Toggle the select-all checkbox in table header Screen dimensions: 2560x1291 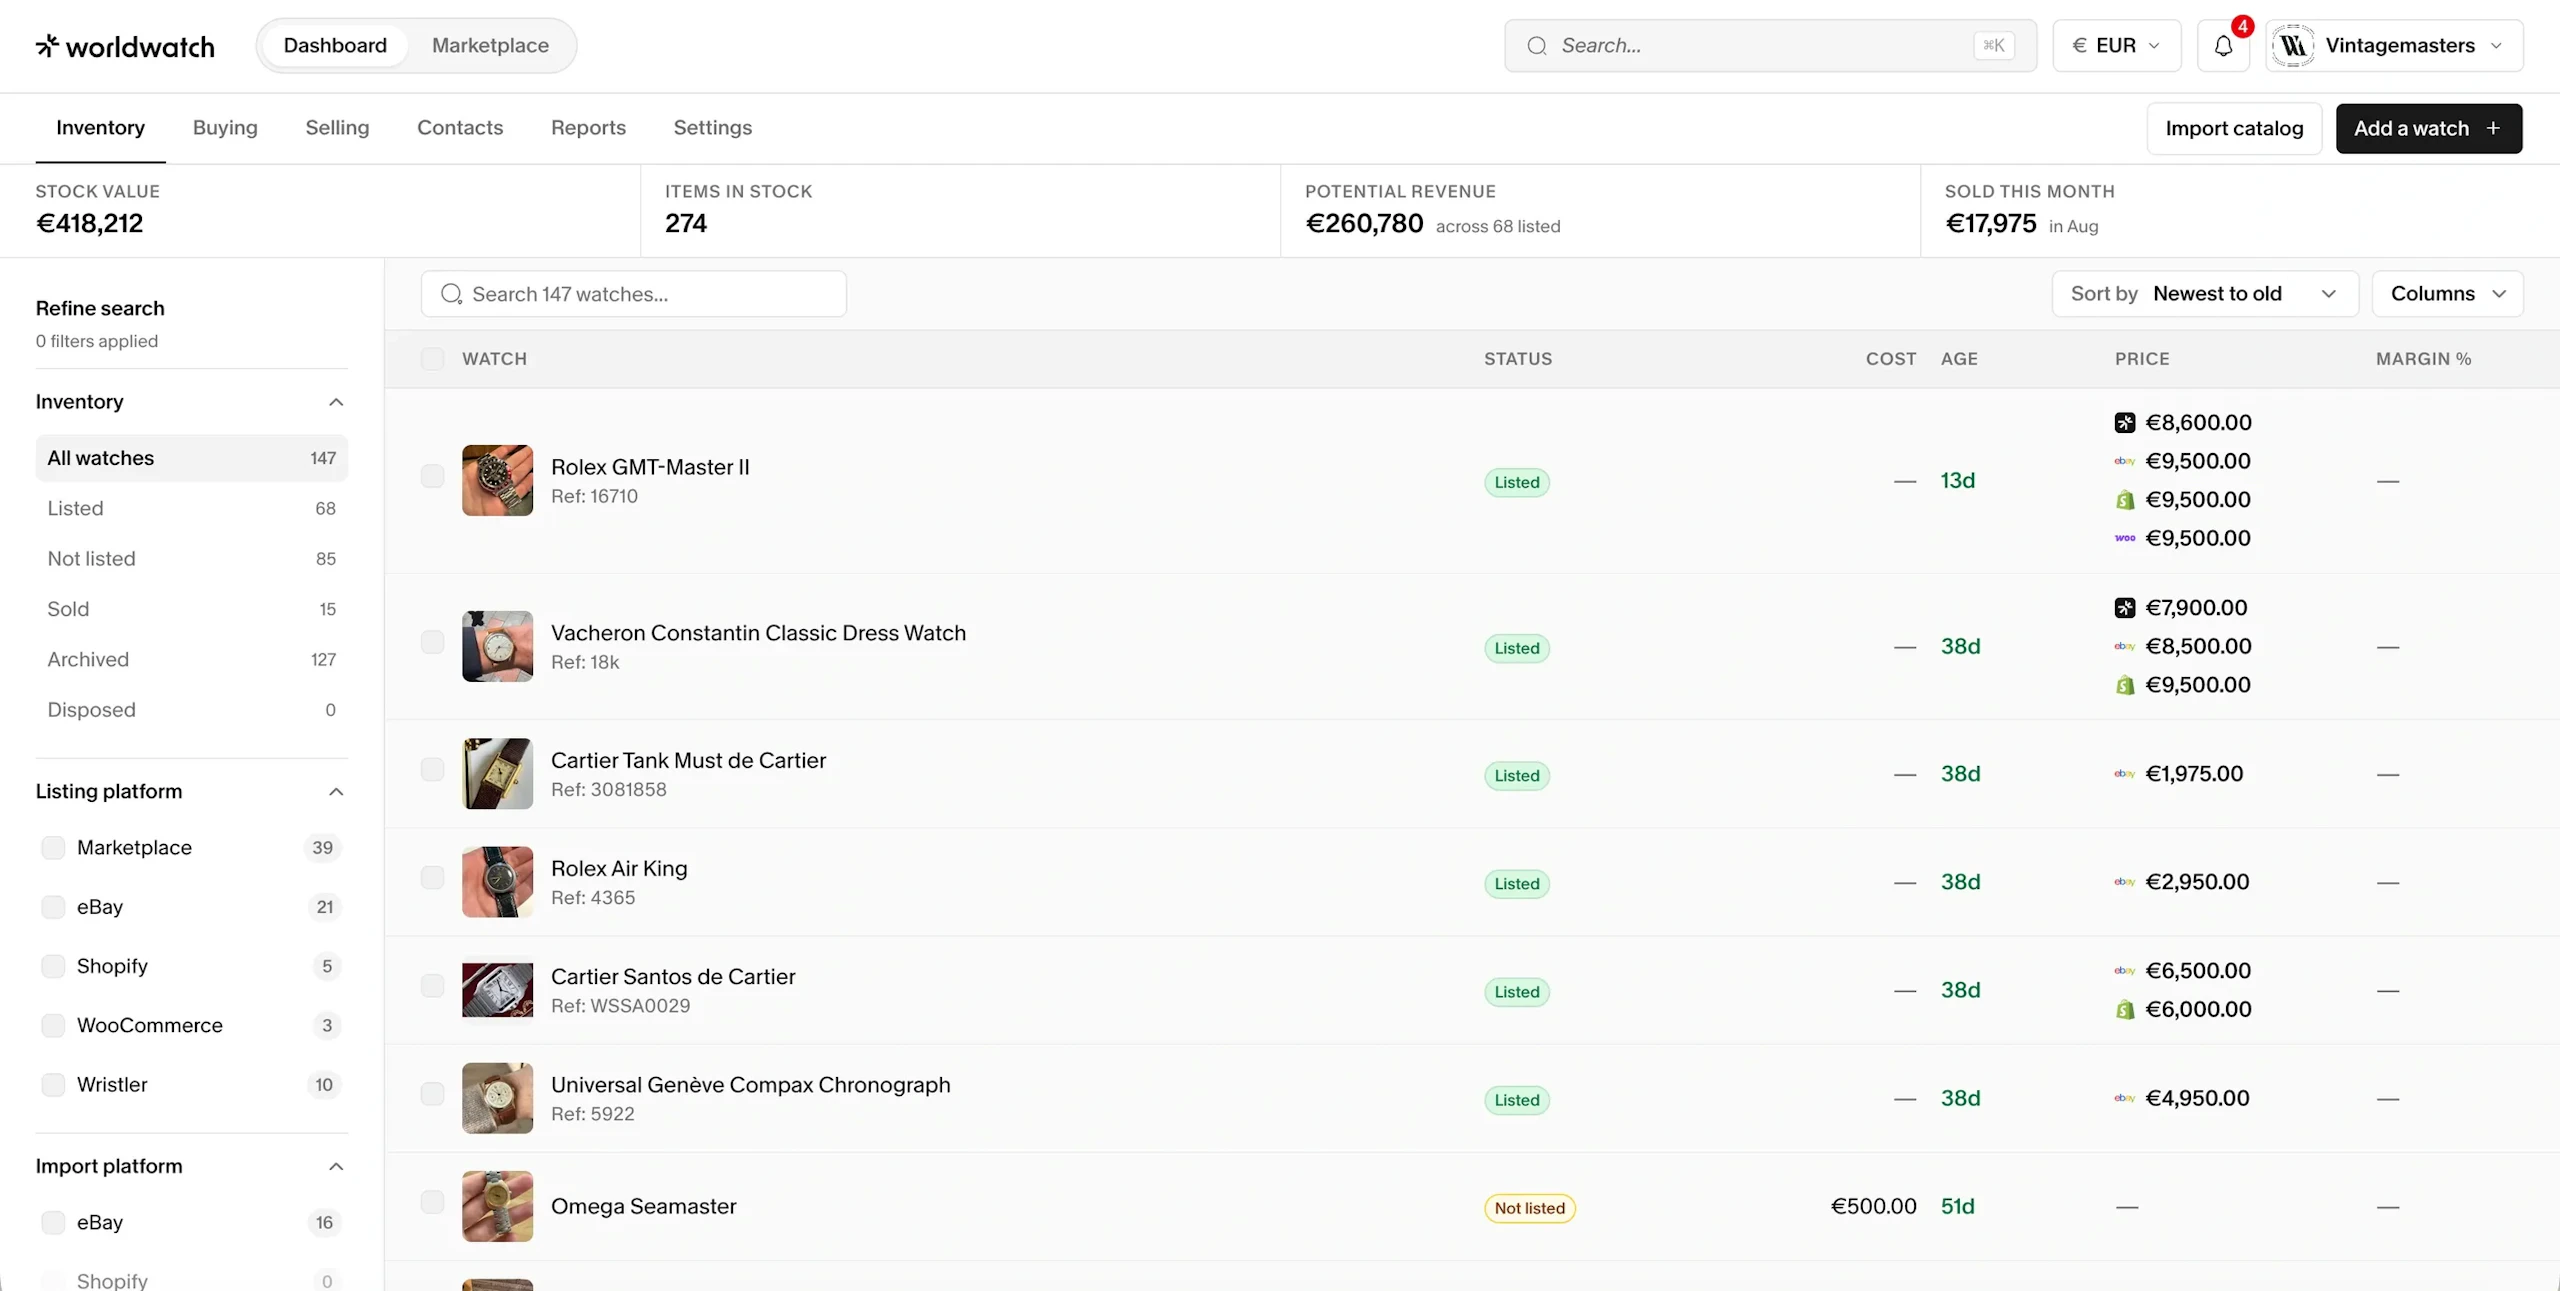432,359
